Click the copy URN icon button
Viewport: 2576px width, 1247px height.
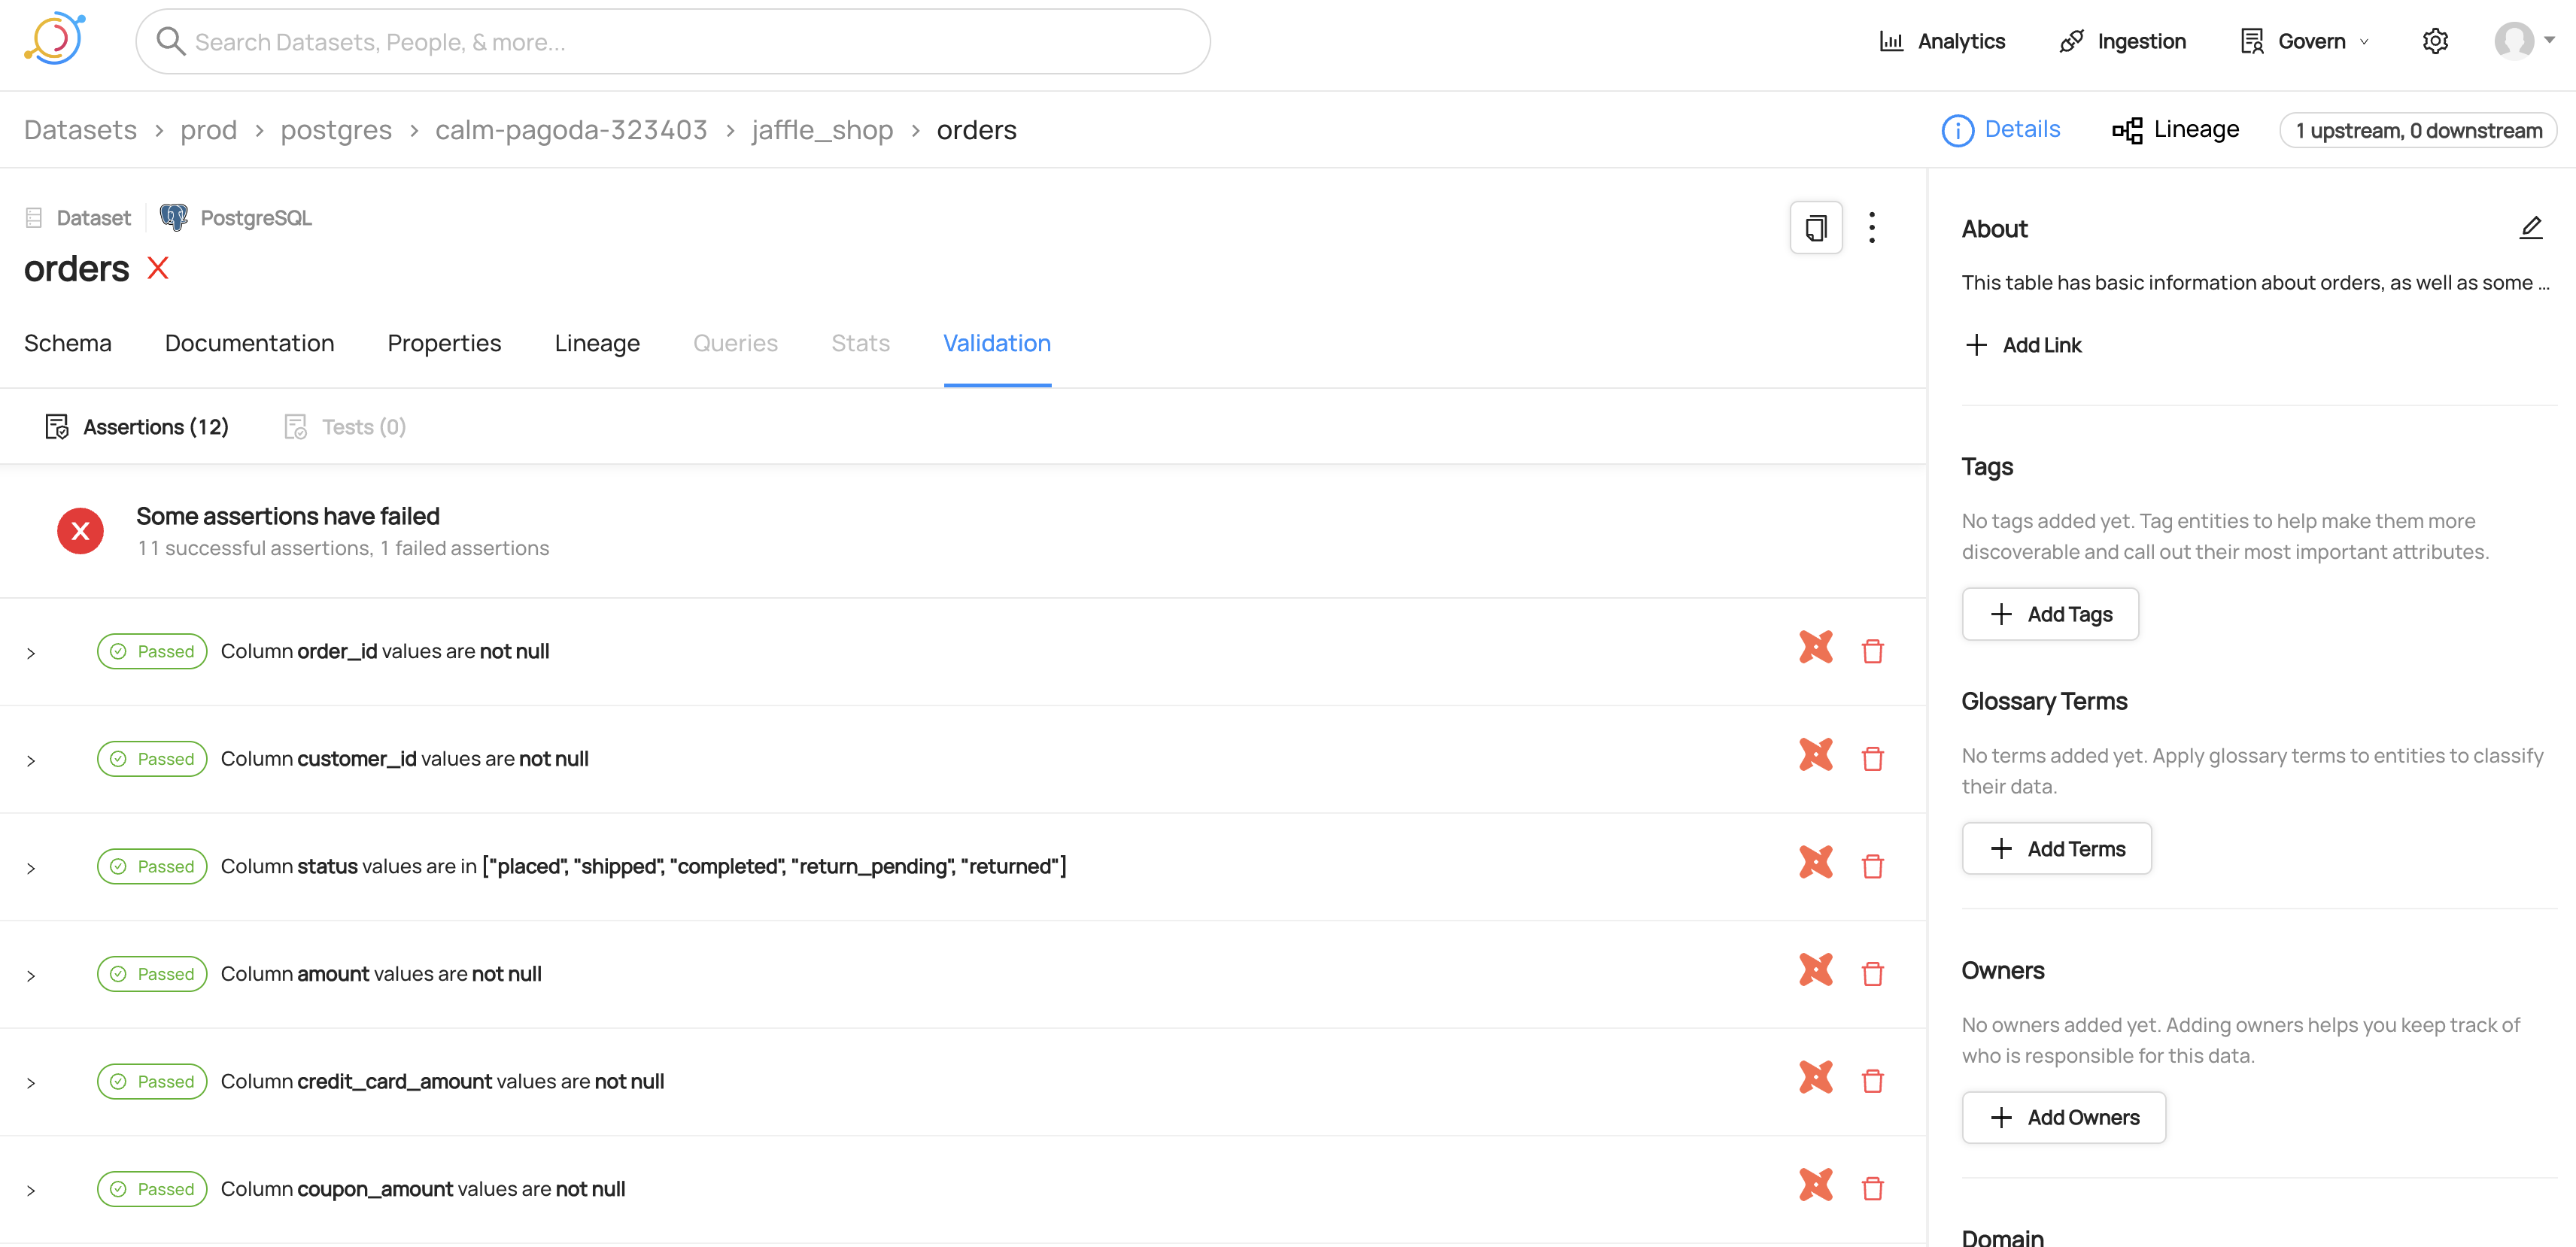pyautogui.click(x=1815, y=228)
